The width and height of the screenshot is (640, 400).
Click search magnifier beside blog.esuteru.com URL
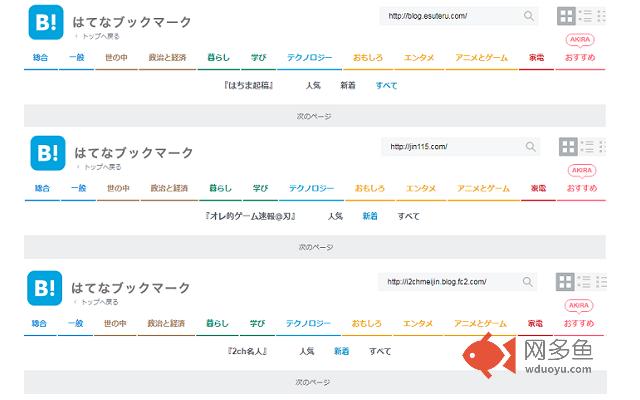(529, 16)
